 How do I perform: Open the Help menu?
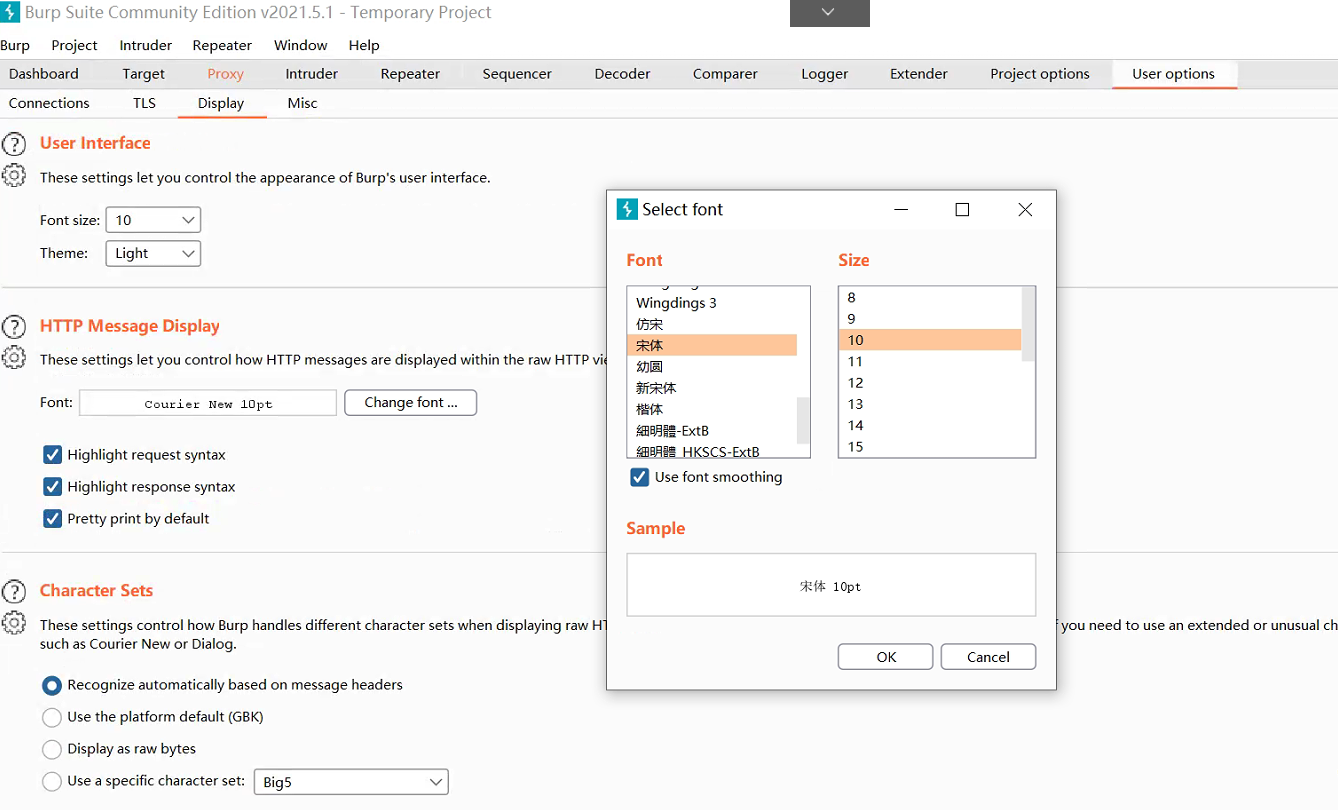tap(364, 45)
